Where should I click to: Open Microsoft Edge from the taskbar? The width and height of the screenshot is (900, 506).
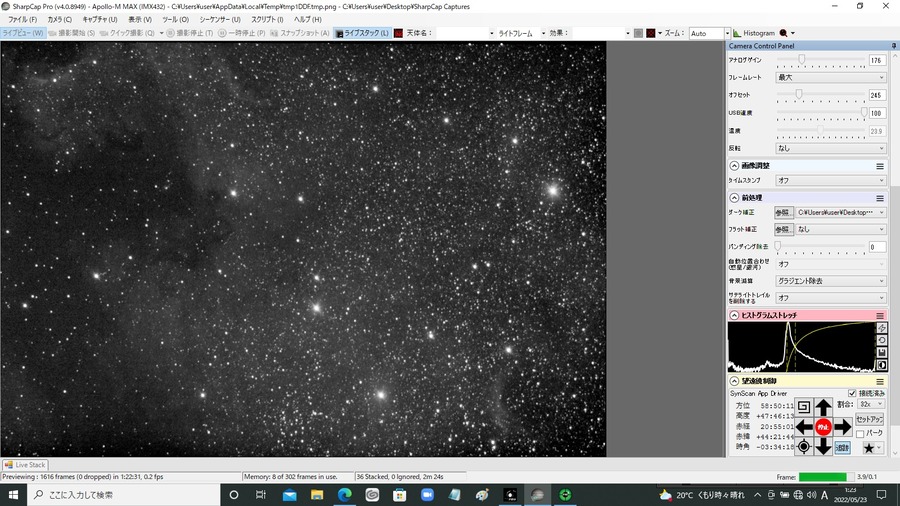pyautogui.click(x=344, y=495)
